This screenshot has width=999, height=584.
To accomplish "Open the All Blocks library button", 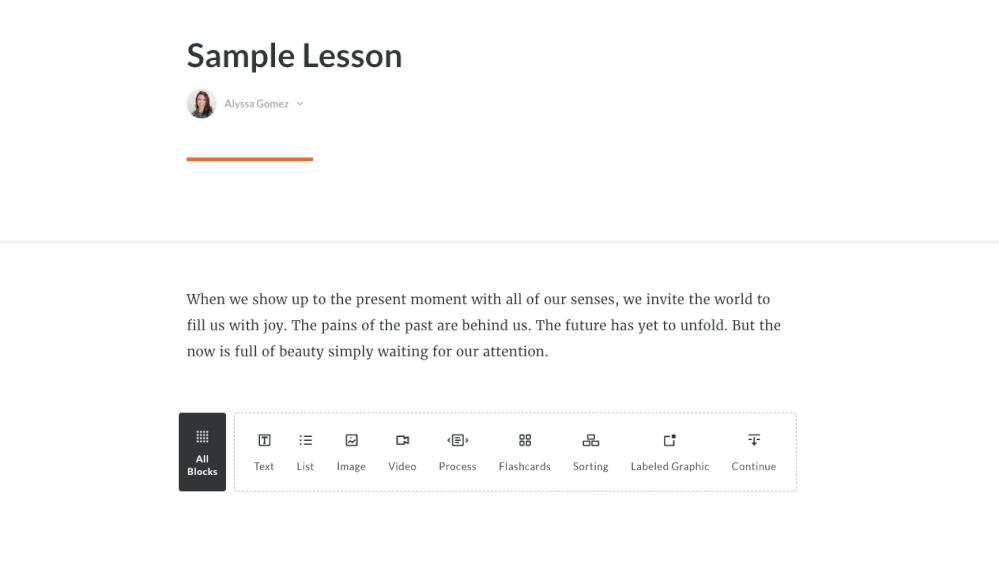I will 202,452.
